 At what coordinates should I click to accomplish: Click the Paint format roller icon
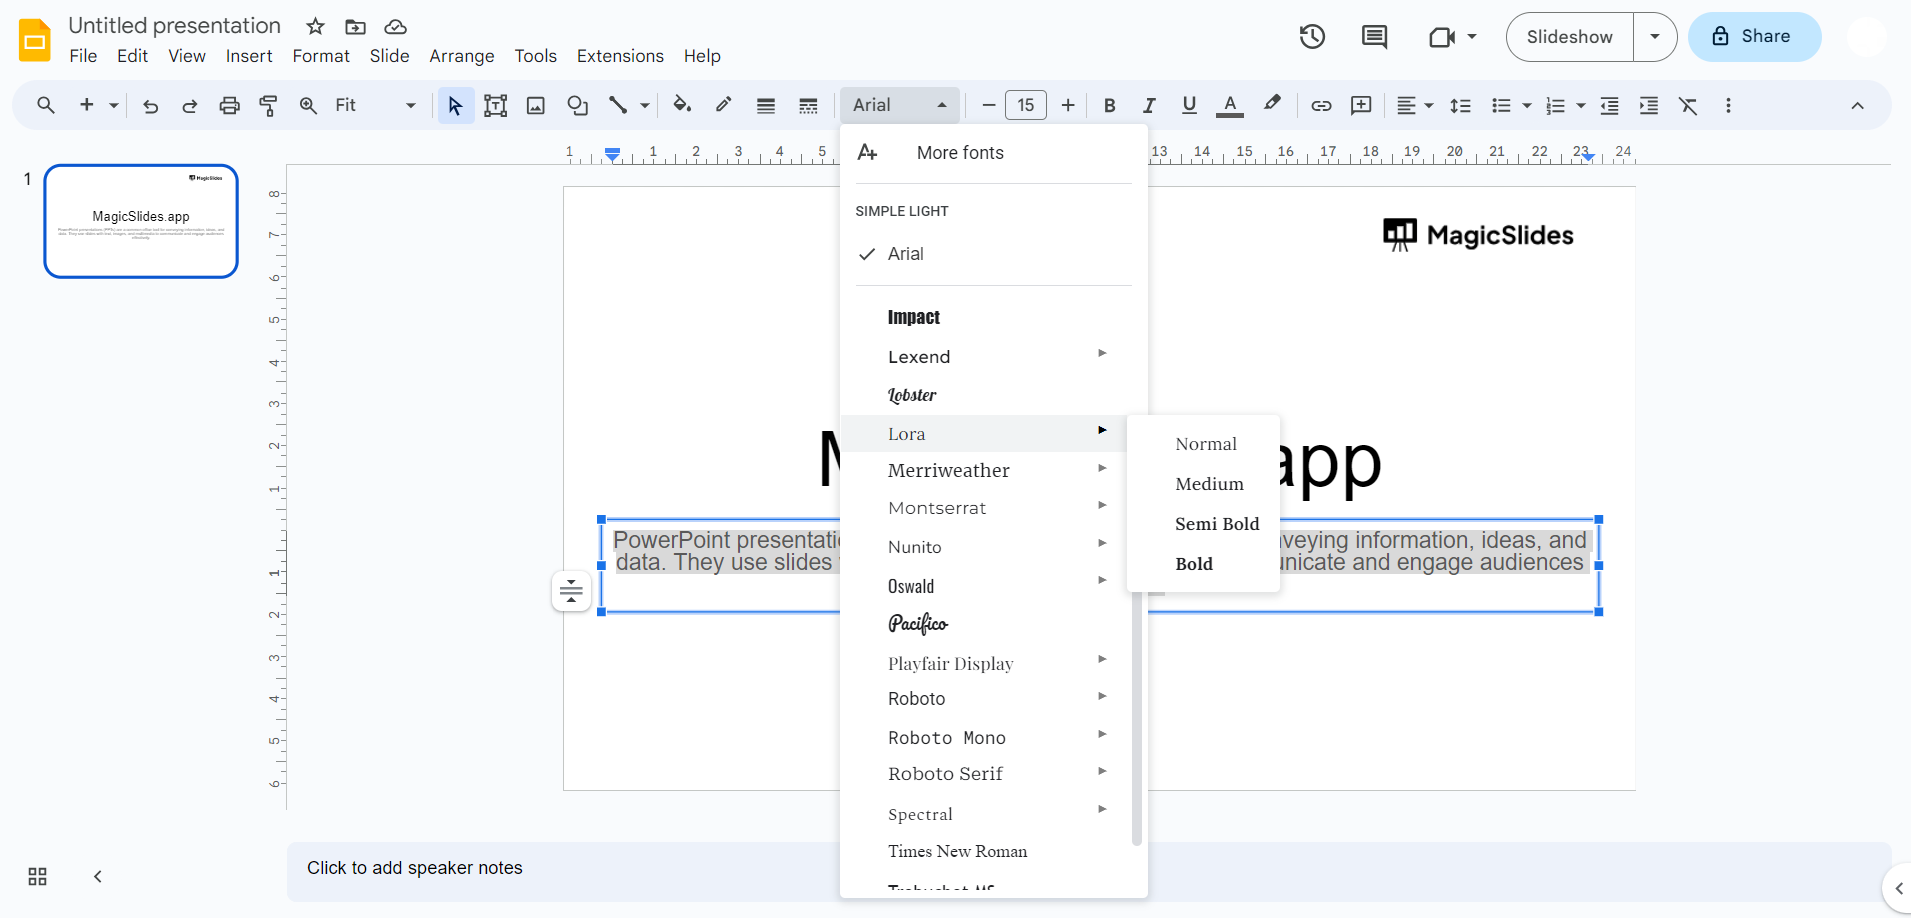point(268,105)
